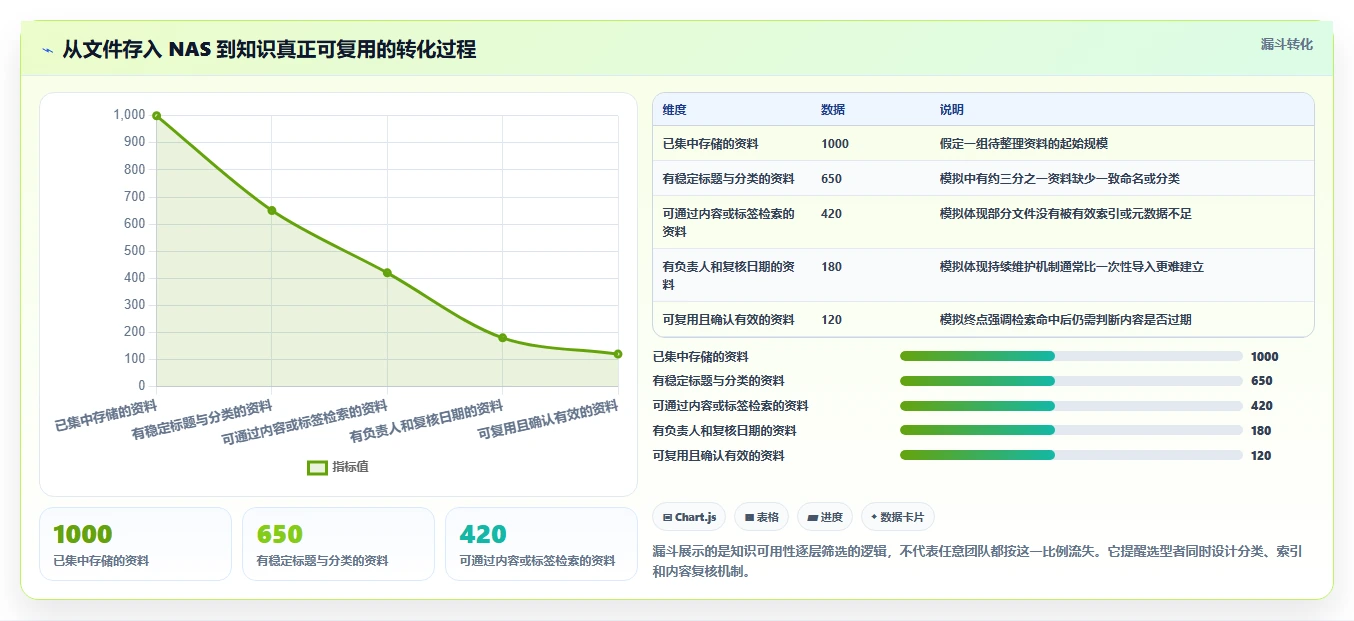Image resolution: width=1354 pixels, height=621 pixels.
Task: Click the progress list label 可复用且确认有效的资料
Action: click(718, 456)
